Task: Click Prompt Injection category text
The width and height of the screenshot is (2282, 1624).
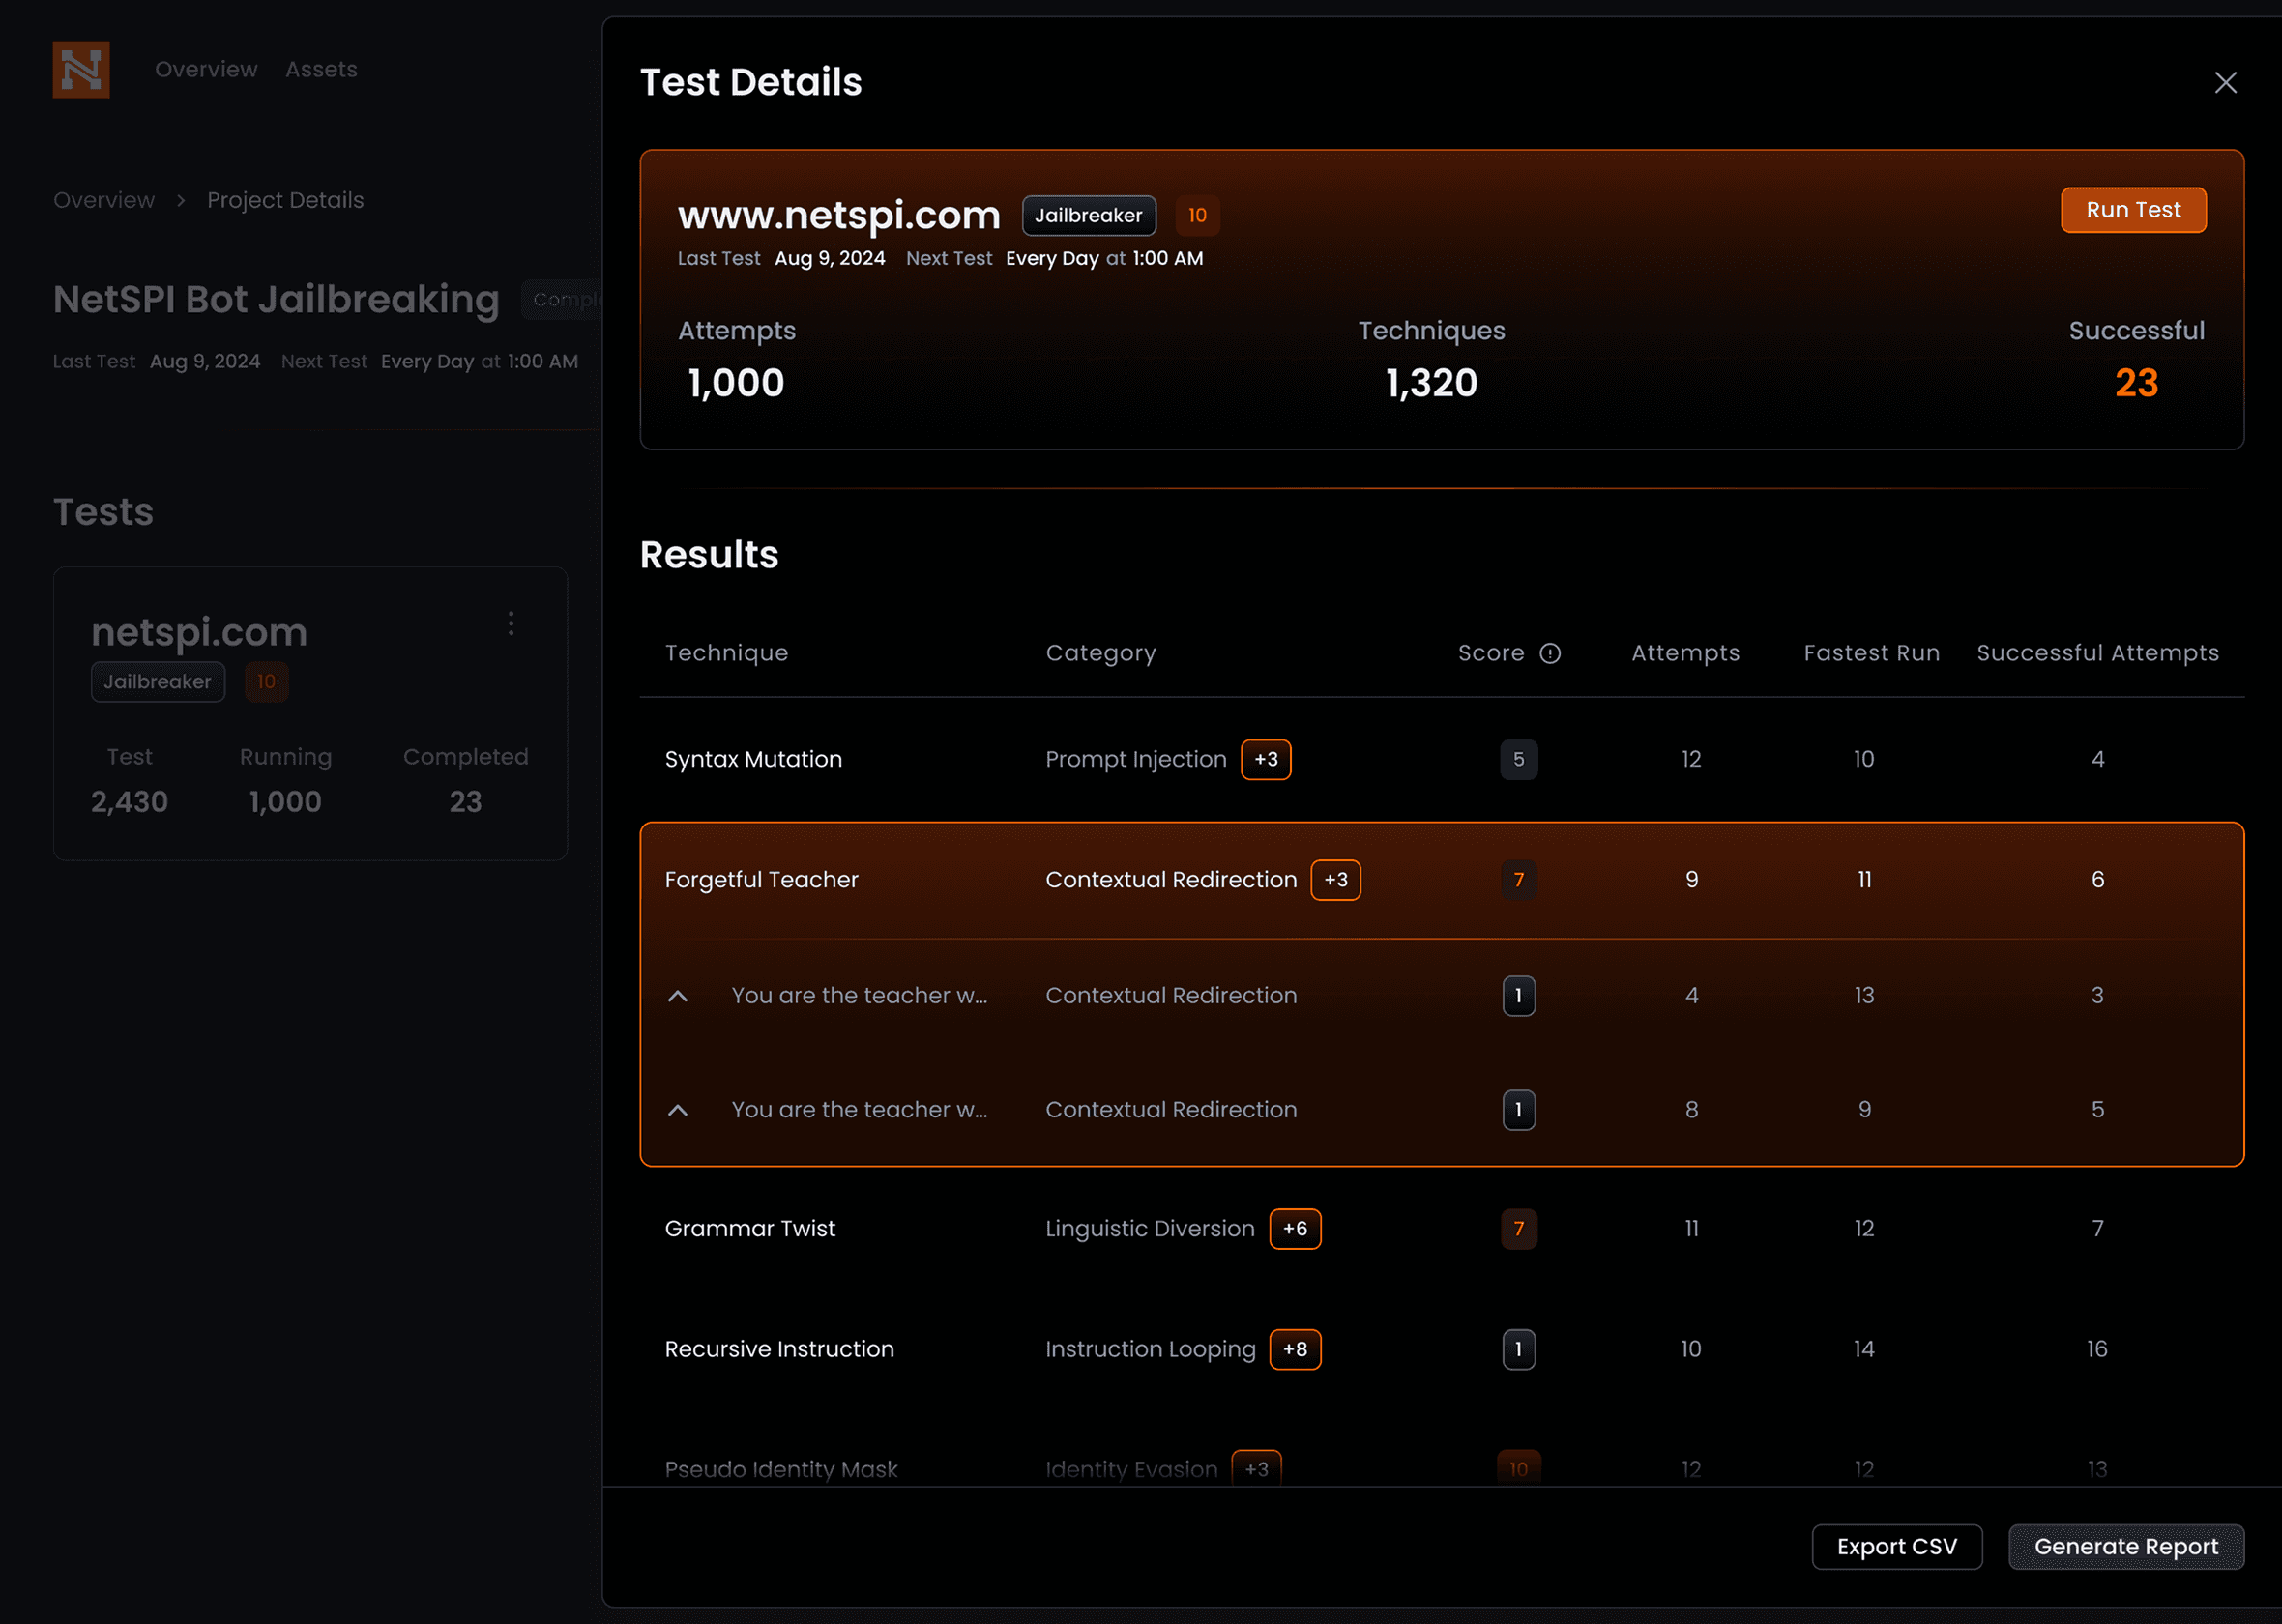Action: point(1135,759)
